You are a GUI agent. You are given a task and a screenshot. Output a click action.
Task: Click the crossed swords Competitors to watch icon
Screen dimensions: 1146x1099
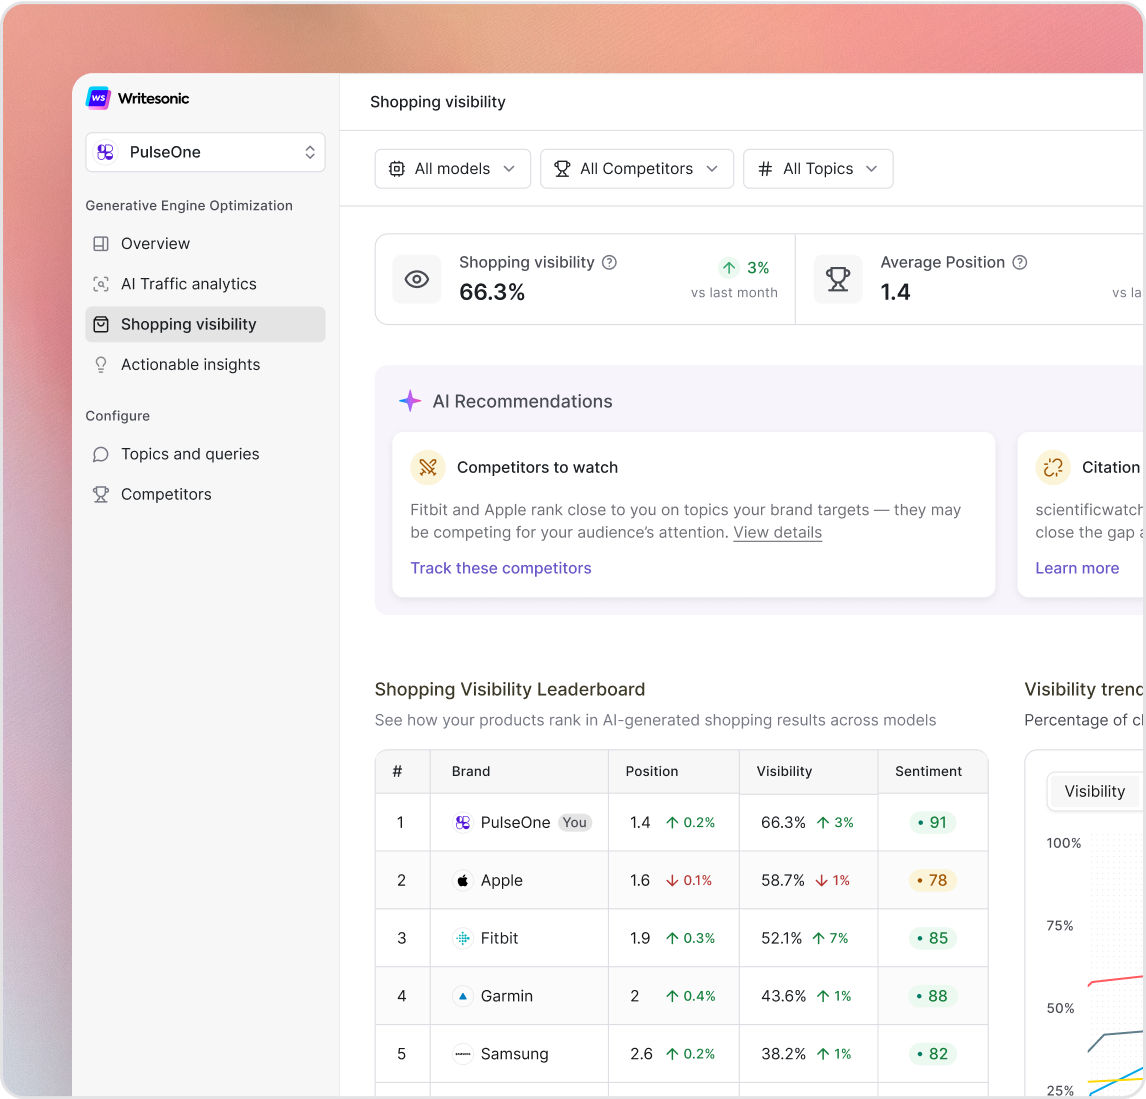click(428, 468)
